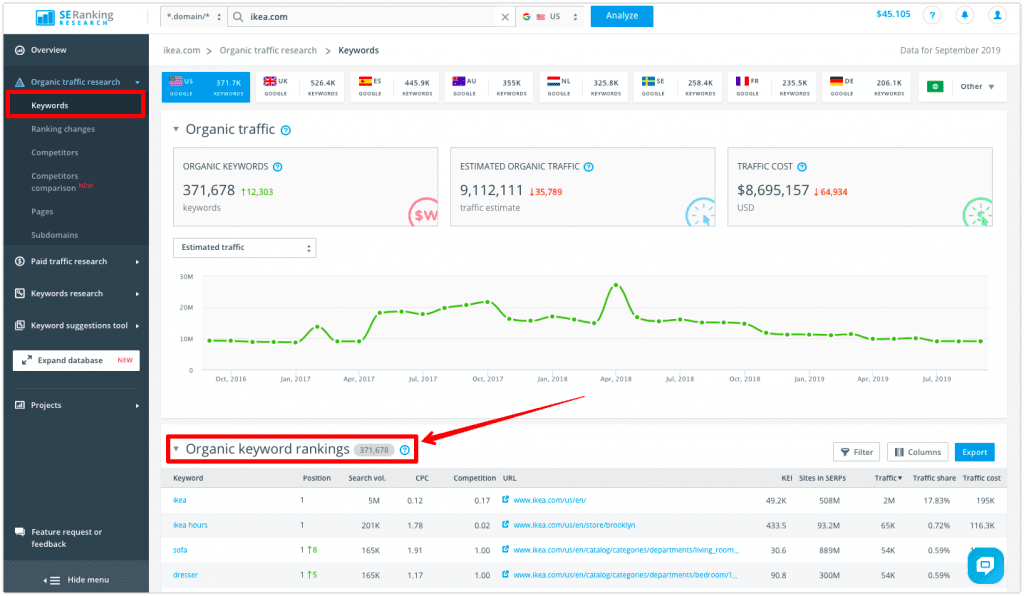Screen dimensions: 1024x596
Task: Open the user profile icon
Action: tap(997, 15)
